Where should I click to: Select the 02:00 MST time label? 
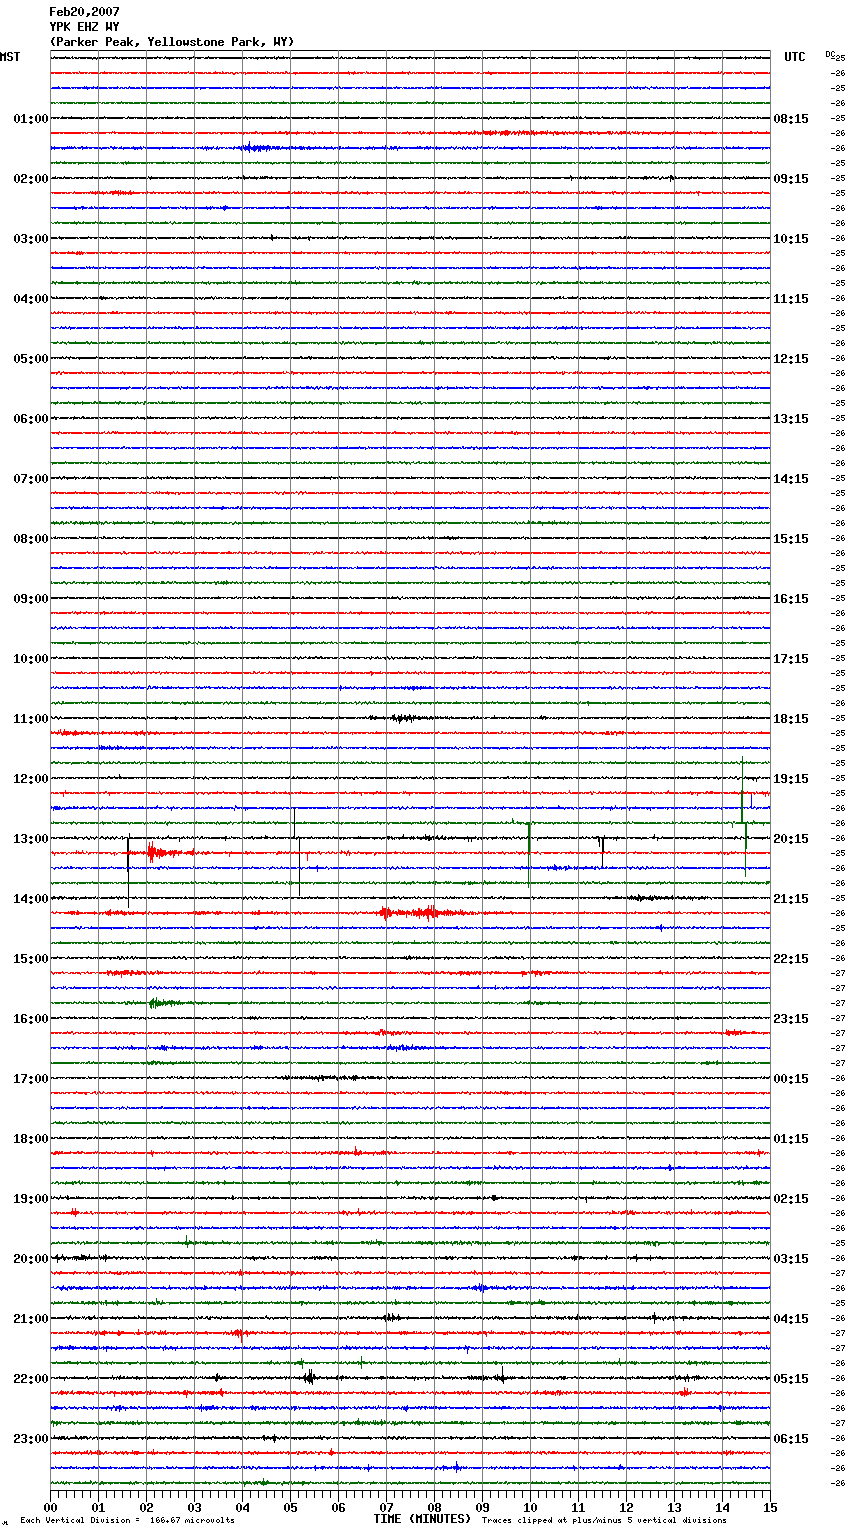(31, 179)
